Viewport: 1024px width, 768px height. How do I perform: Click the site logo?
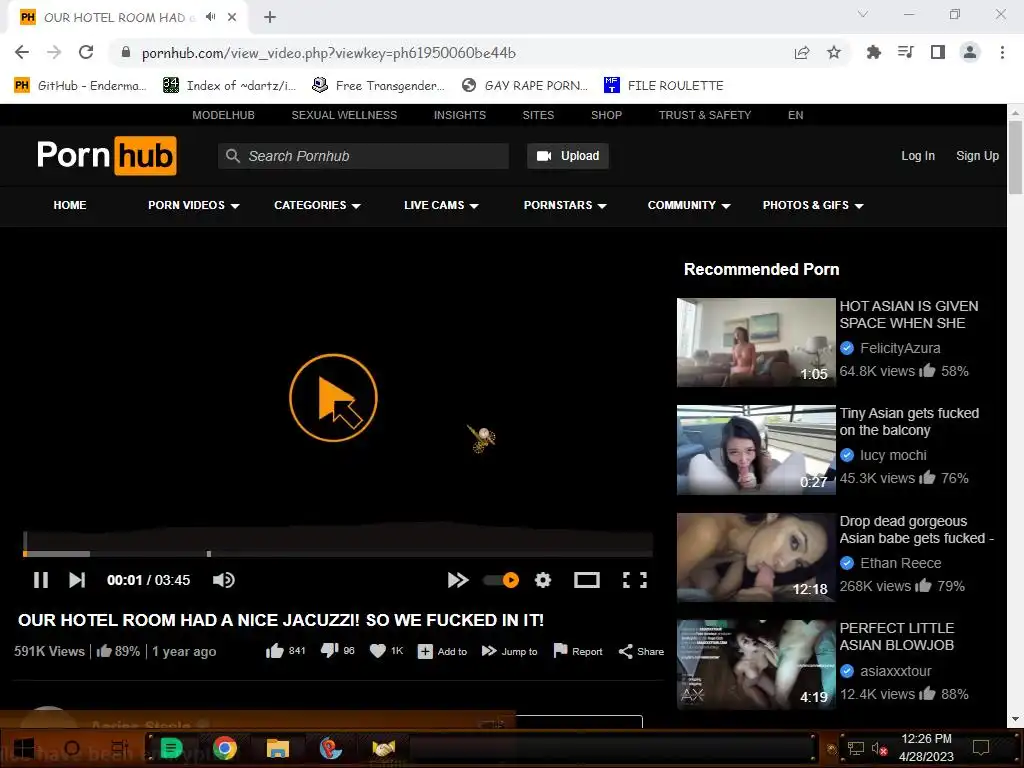[106, 155]
